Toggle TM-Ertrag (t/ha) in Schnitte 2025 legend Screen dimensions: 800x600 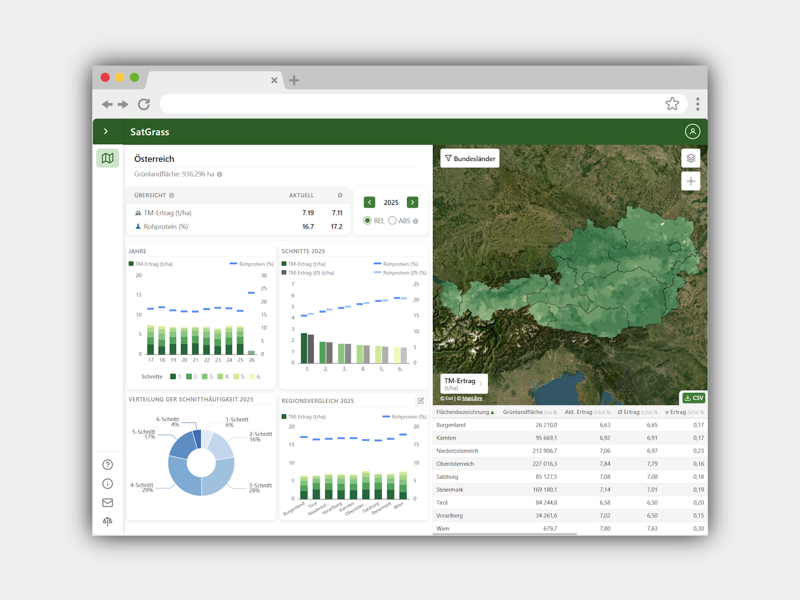tap(304, 264)
